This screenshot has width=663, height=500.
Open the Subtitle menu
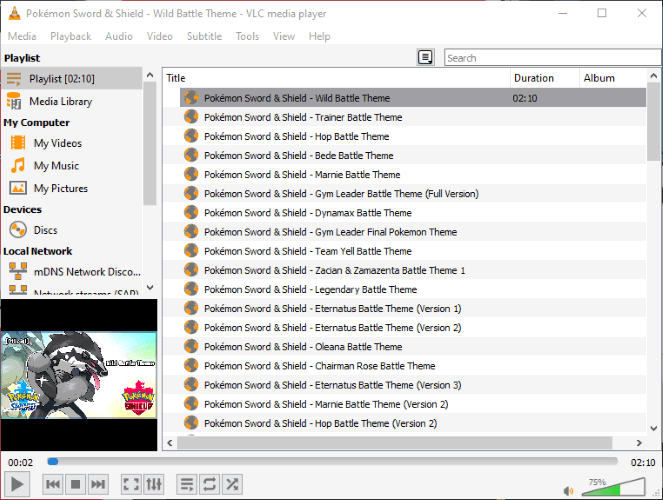tap(204, 36)
